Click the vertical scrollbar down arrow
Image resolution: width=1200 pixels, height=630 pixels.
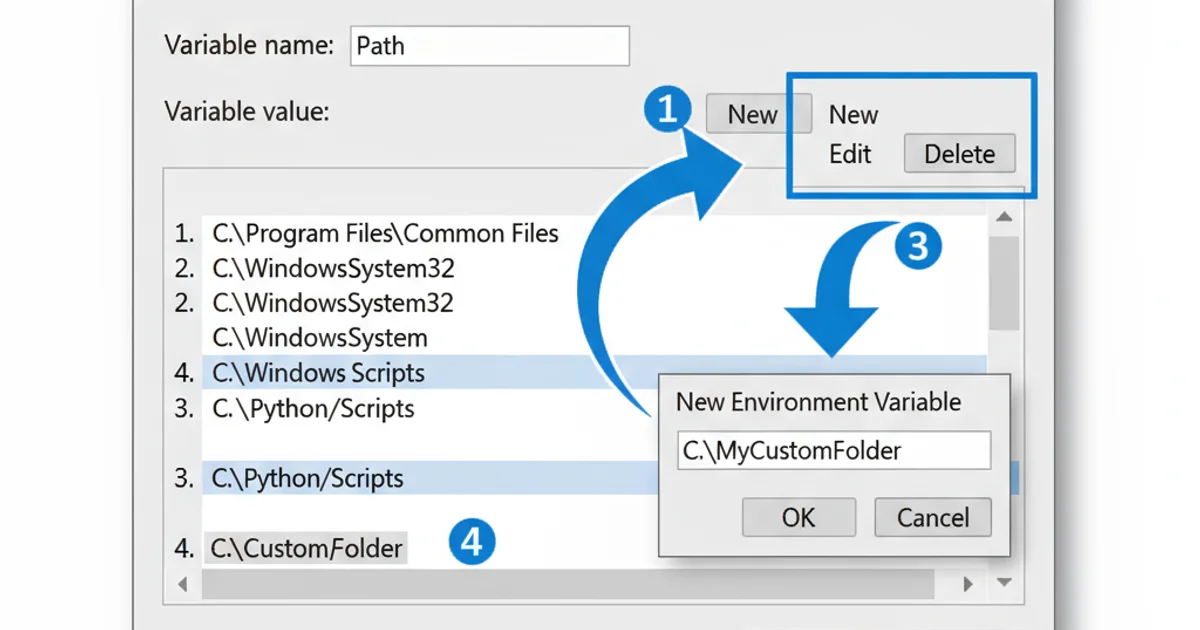1004,582
